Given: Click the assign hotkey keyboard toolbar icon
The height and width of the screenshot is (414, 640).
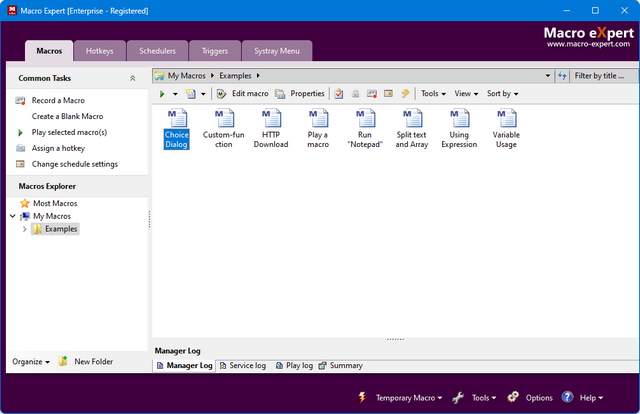Looking at the screenshot, I should (372, 94).
